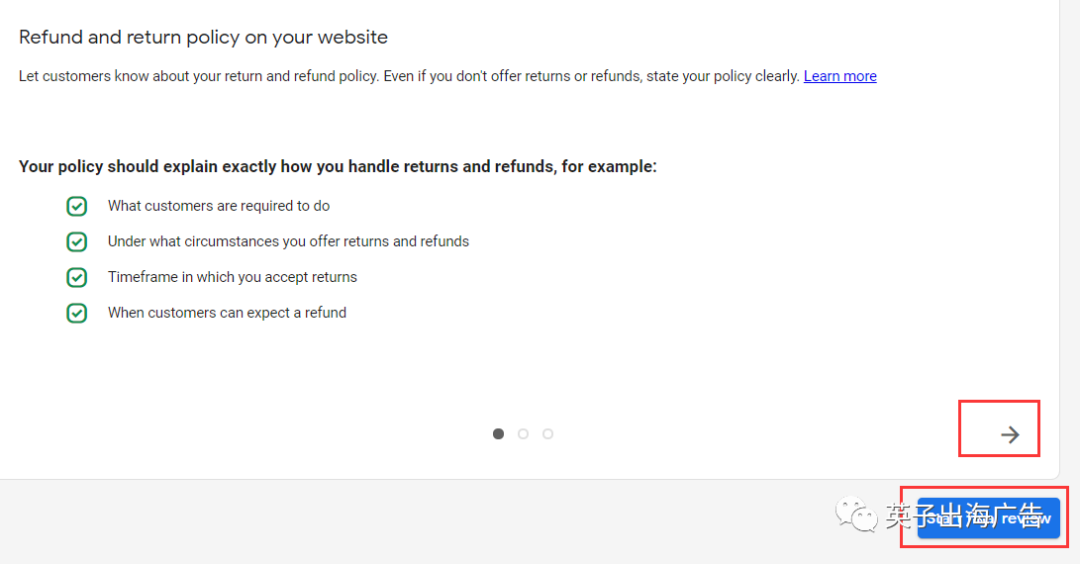Open the 'Learn more' link

pos(840,76)
